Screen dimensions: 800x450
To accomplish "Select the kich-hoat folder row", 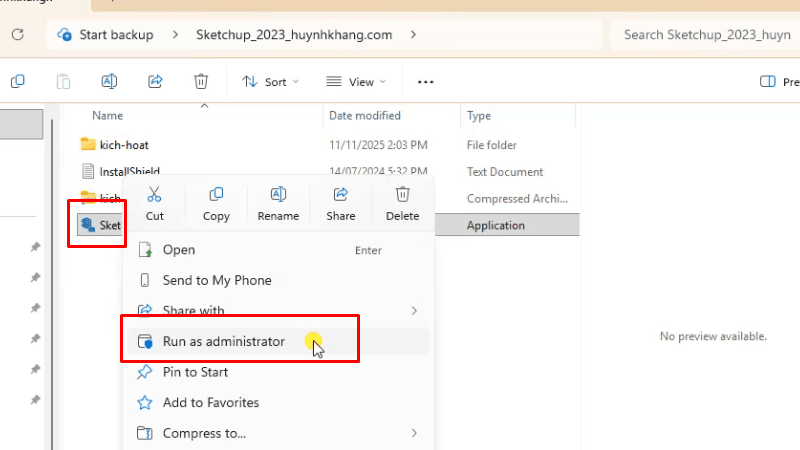I will pyautogui.click(x=327, y=145).
